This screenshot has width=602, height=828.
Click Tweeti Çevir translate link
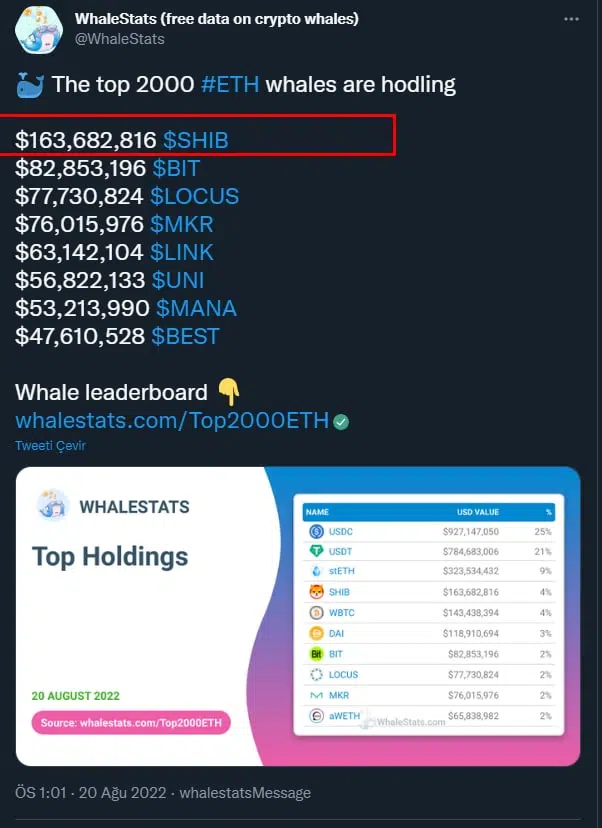click(50, 445)
